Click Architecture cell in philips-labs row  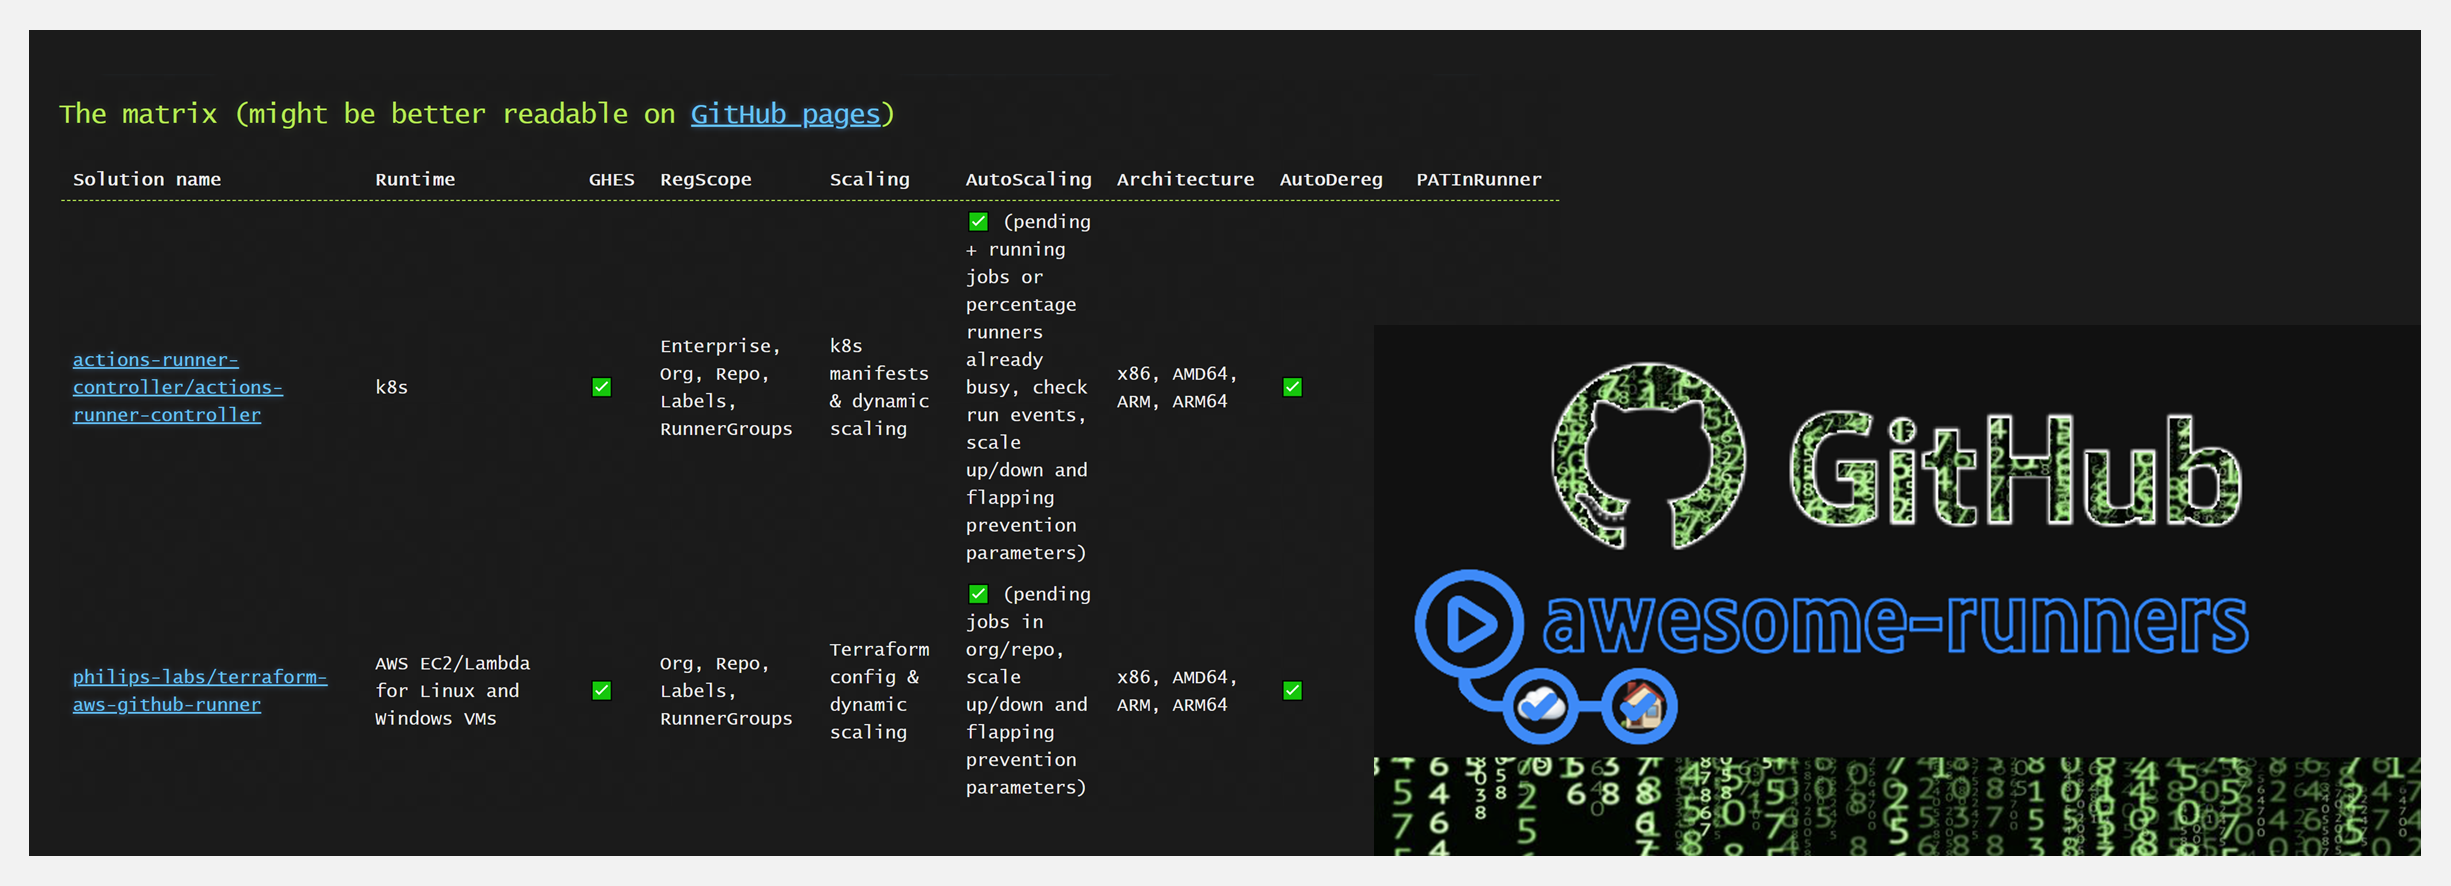click(x=1177, y=691)
